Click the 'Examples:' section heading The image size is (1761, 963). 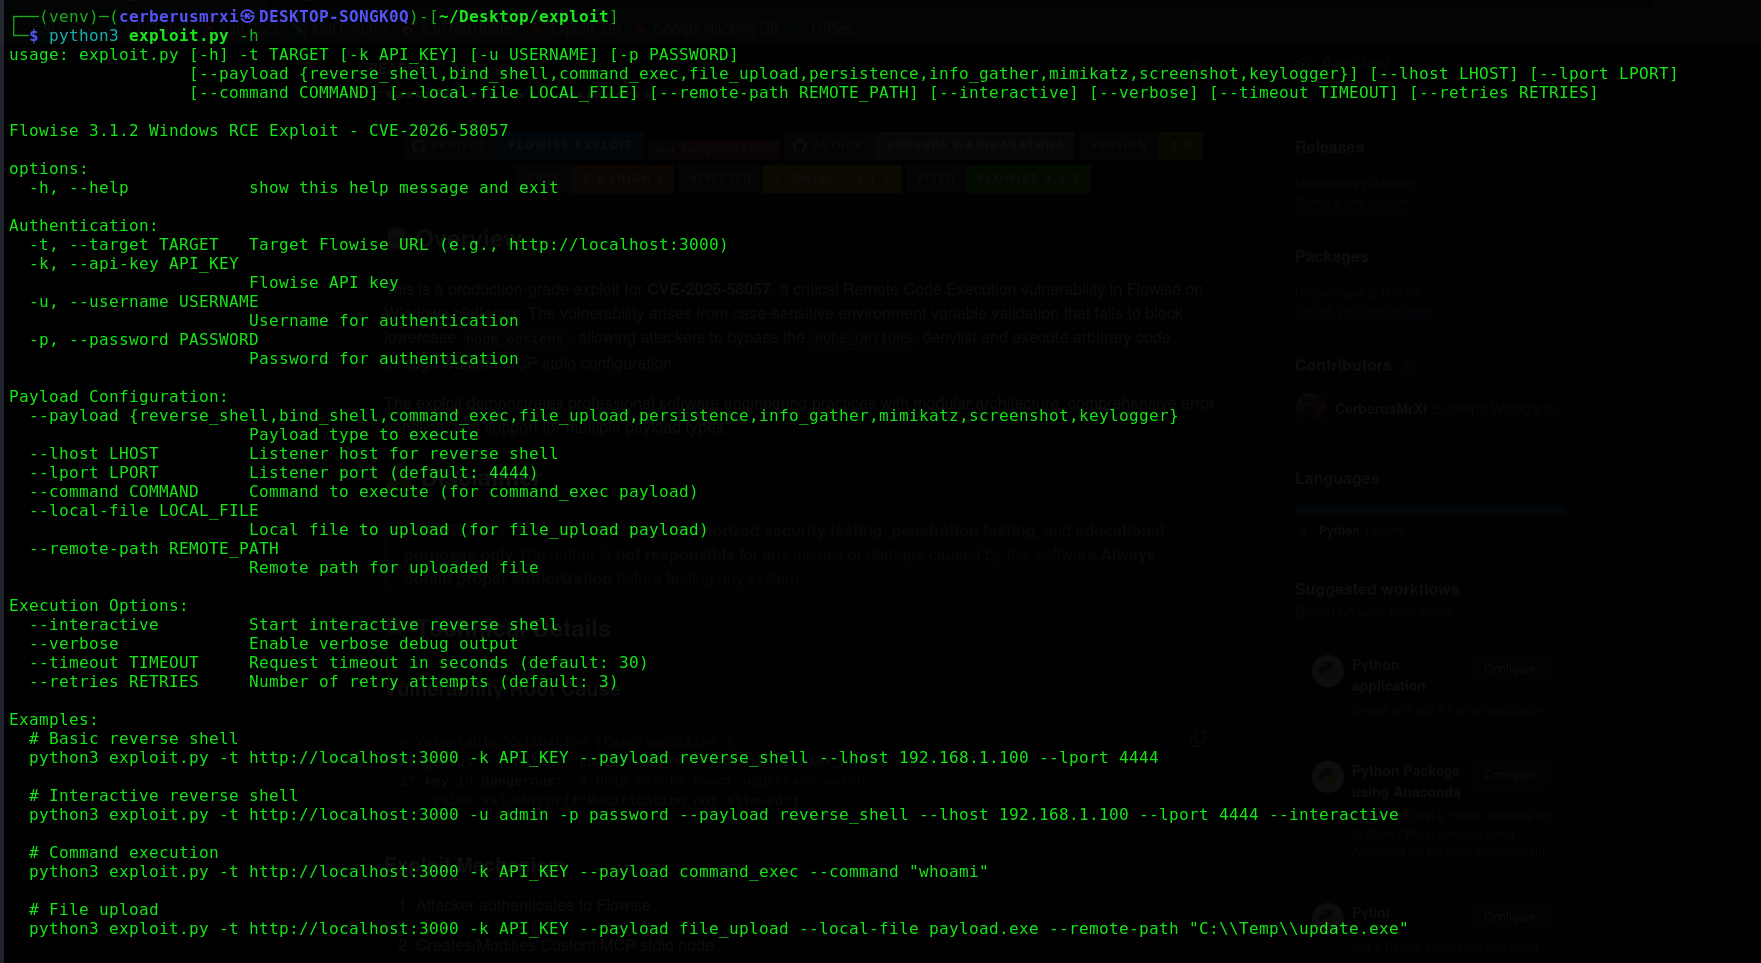point(54,720)
